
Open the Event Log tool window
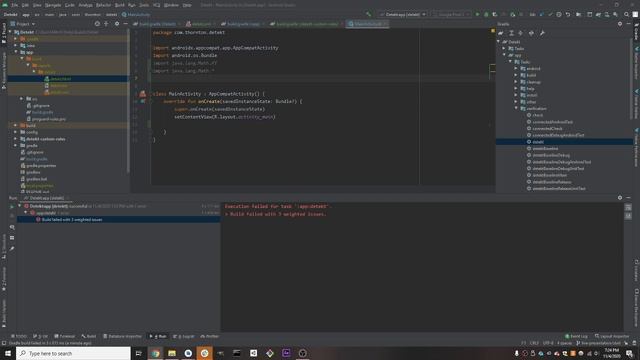click(576, 336)
